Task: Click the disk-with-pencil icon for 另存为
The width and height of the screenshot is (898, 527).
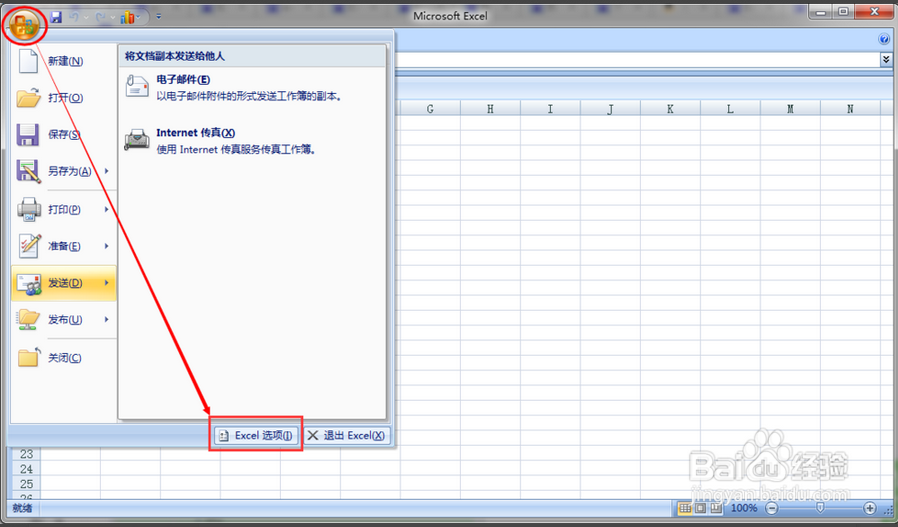Action: coord(28,171)
